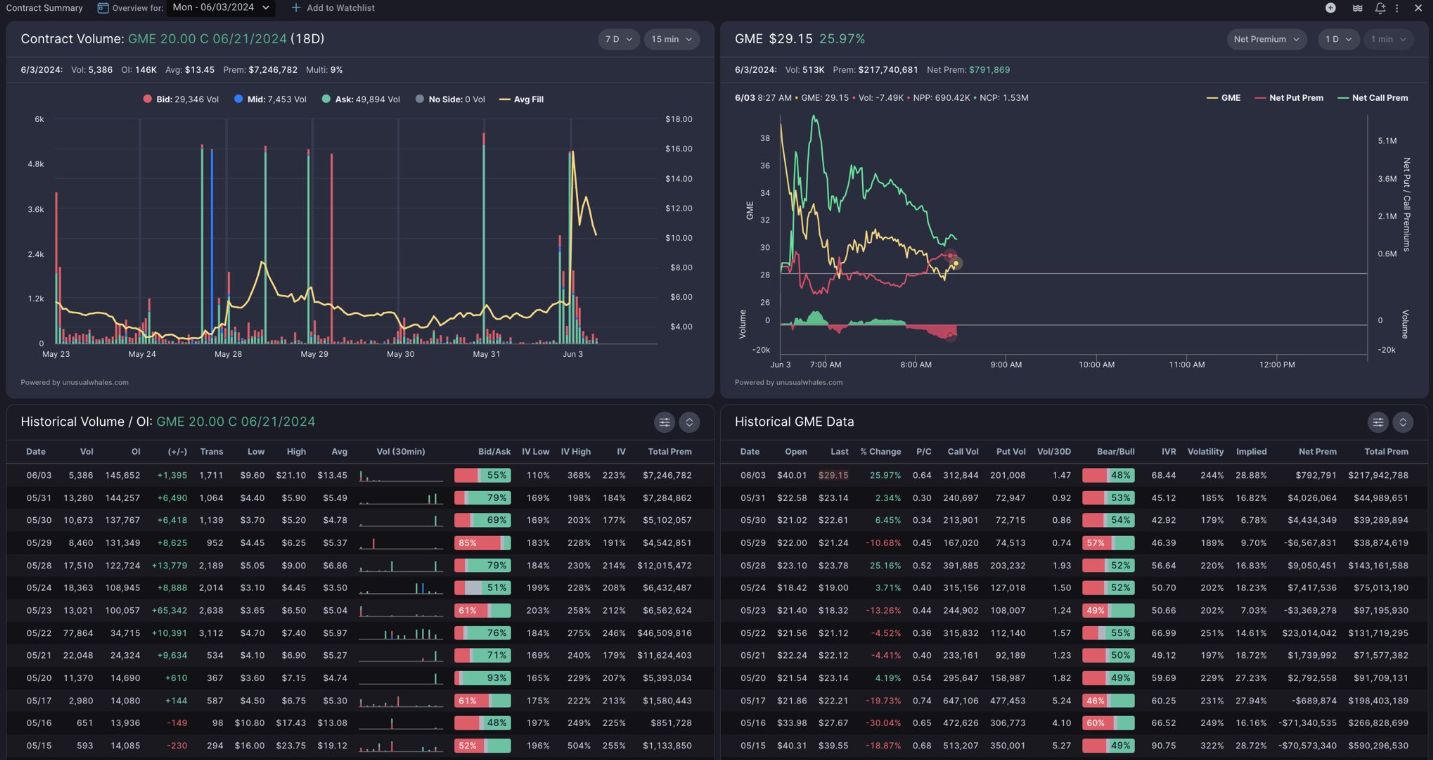Create an alert with the bell icon
The image size is (1433, 760).
(1380, 8)
